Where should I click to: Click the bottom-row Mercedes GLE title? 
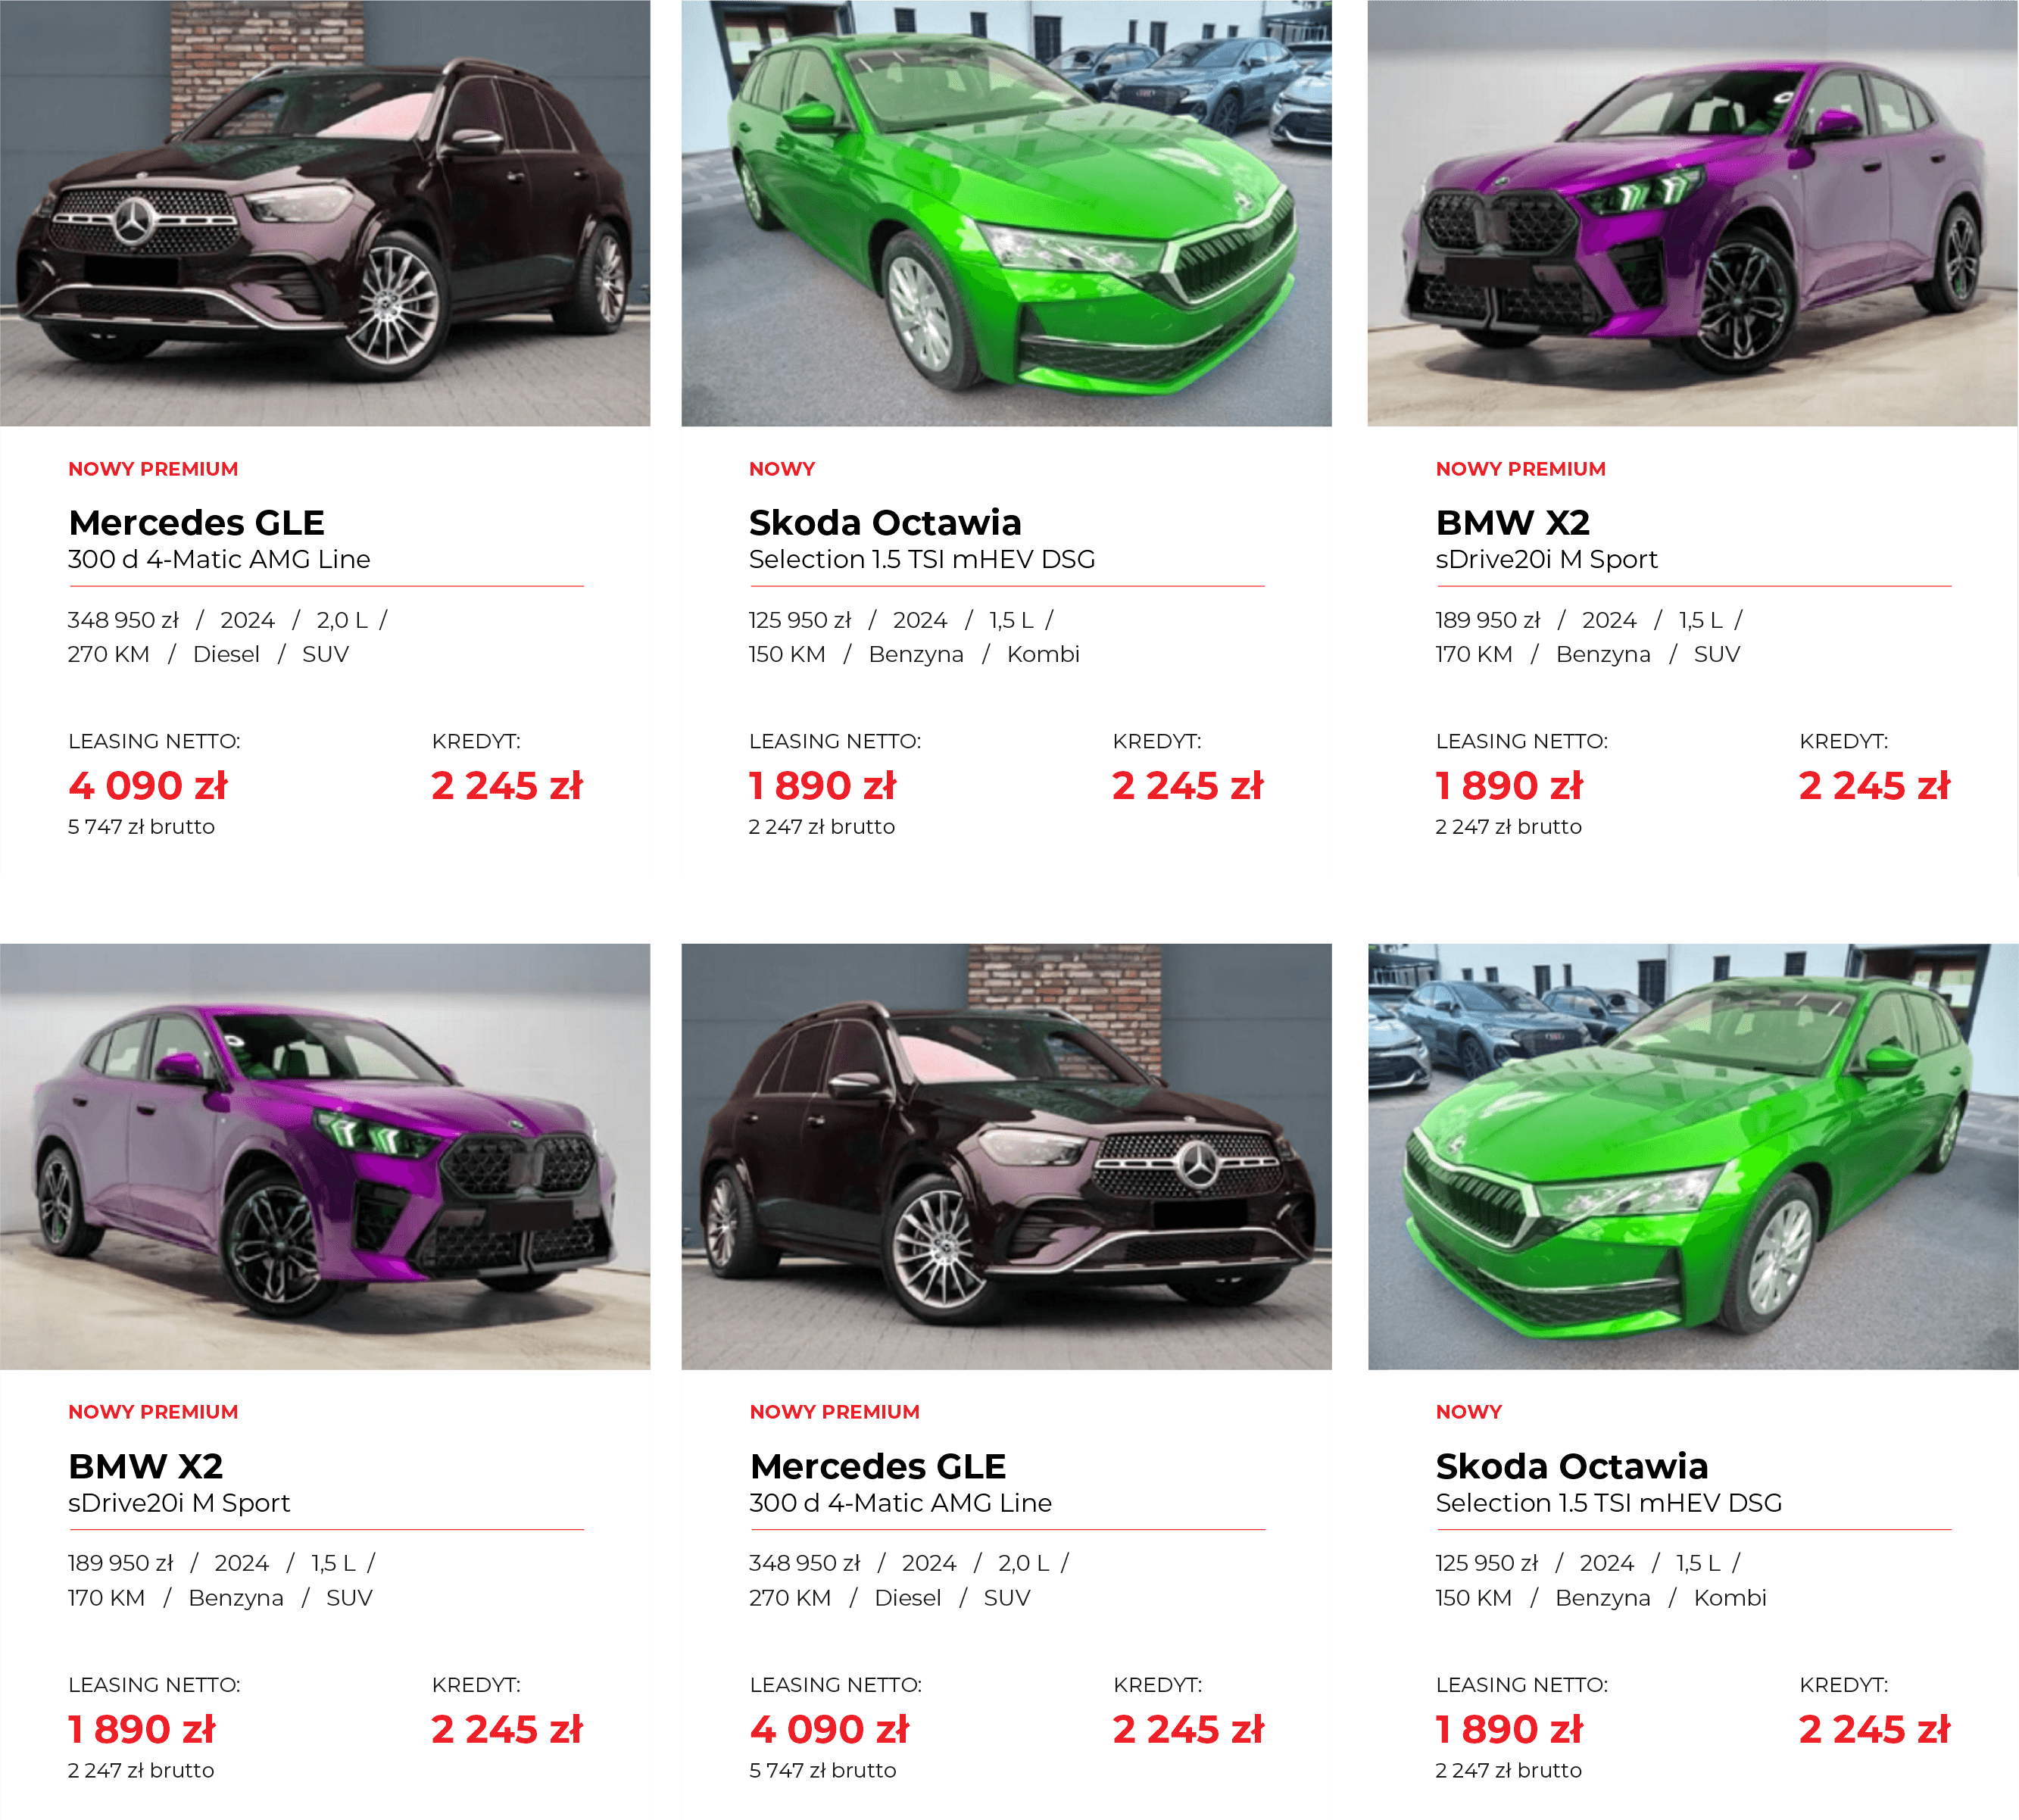878,1466
